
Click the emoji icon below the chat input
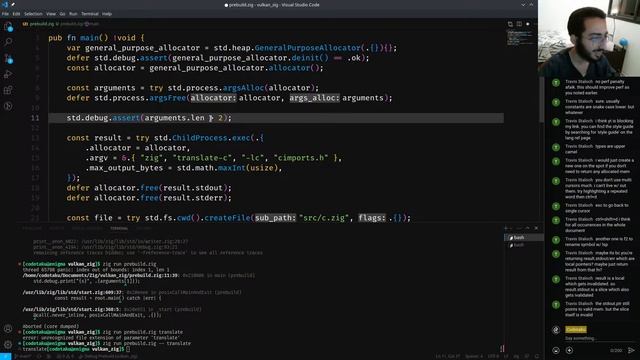click(x=556, y=350)
